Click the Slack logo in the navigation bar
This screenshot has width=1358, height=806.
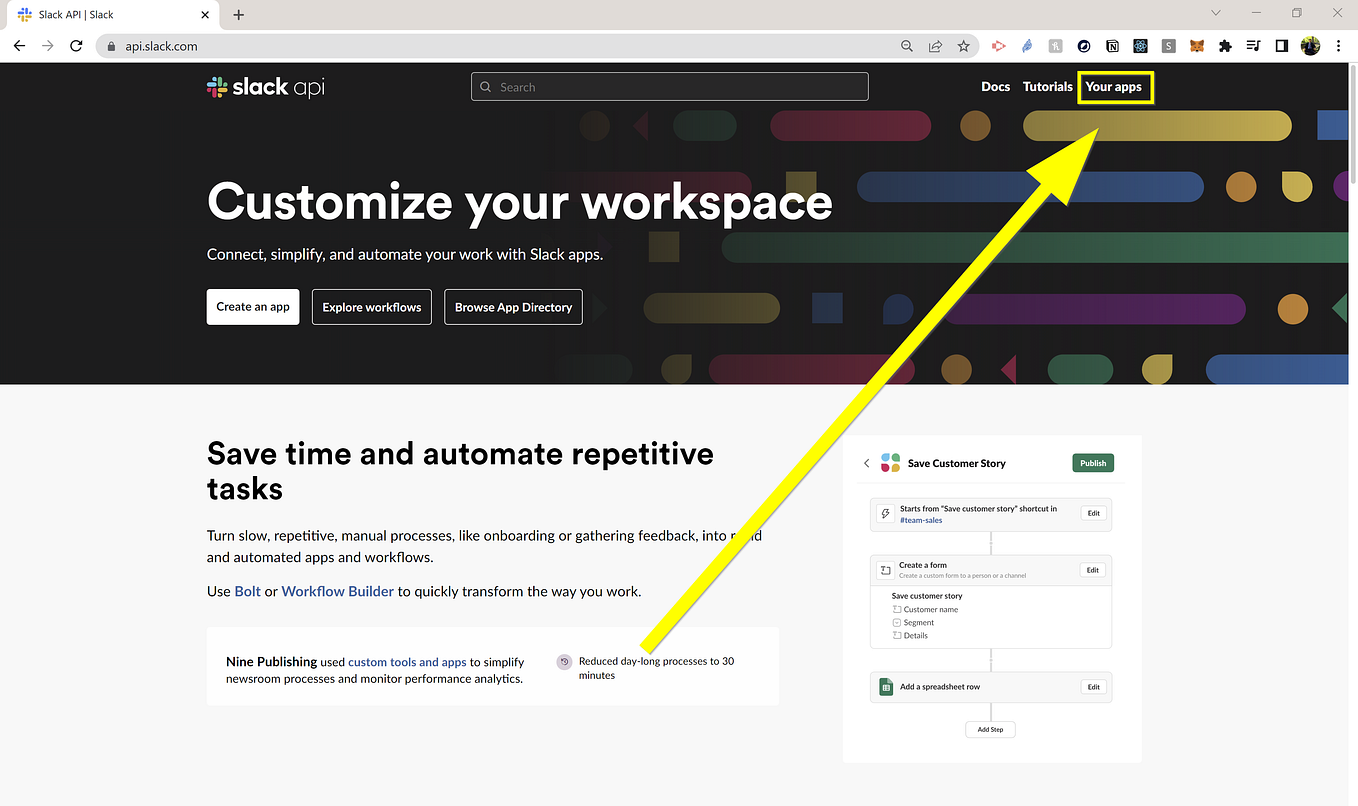[x=265, y=86]
